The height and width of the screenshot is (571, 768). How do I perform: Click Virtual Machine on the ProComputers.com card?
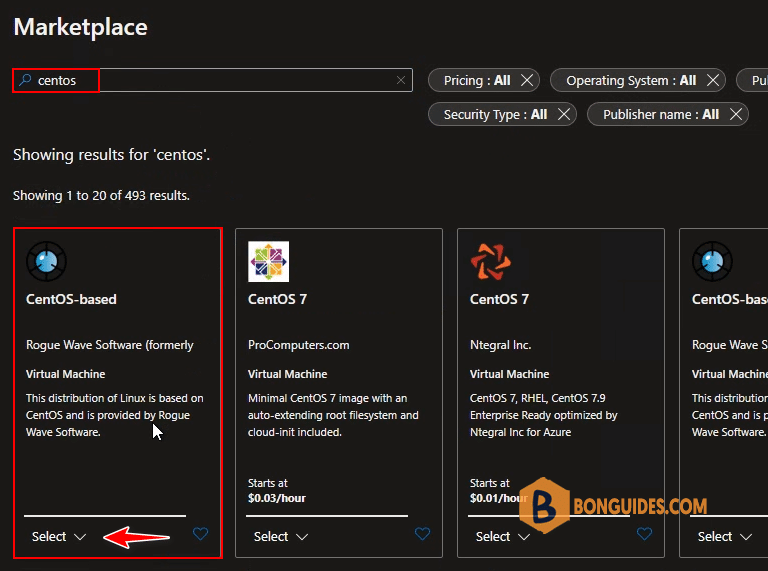pyautogui.click(x=288, y=374)
